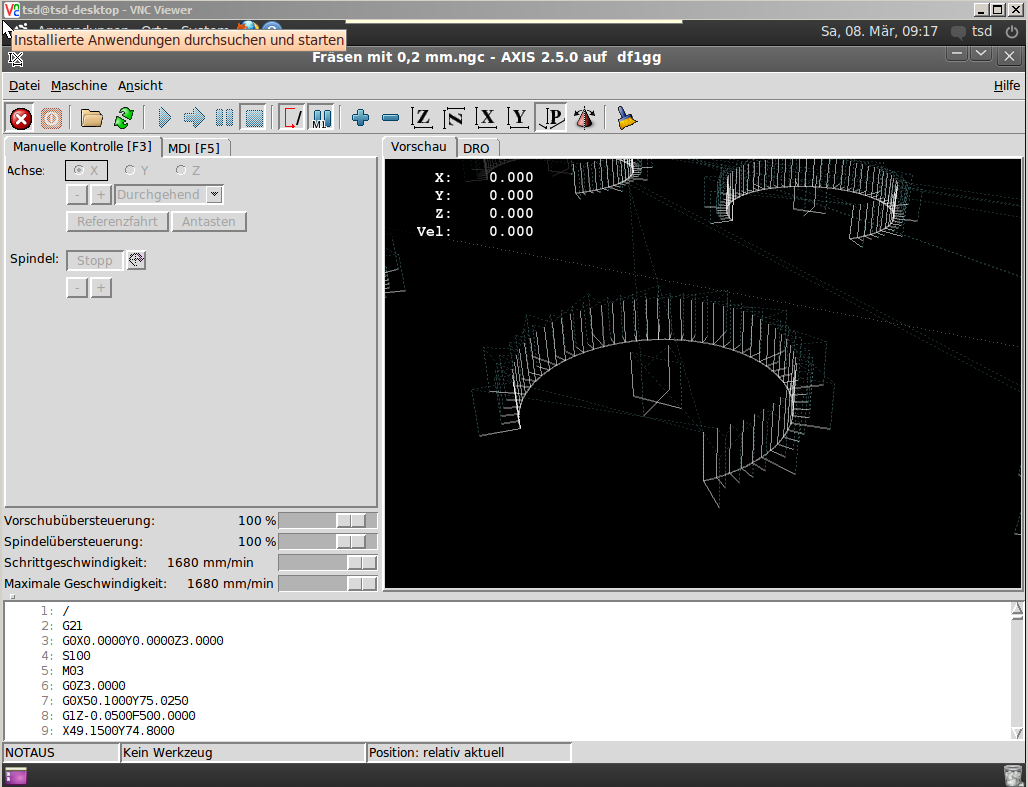Click scroll up arrow of G-code list

1017,610
